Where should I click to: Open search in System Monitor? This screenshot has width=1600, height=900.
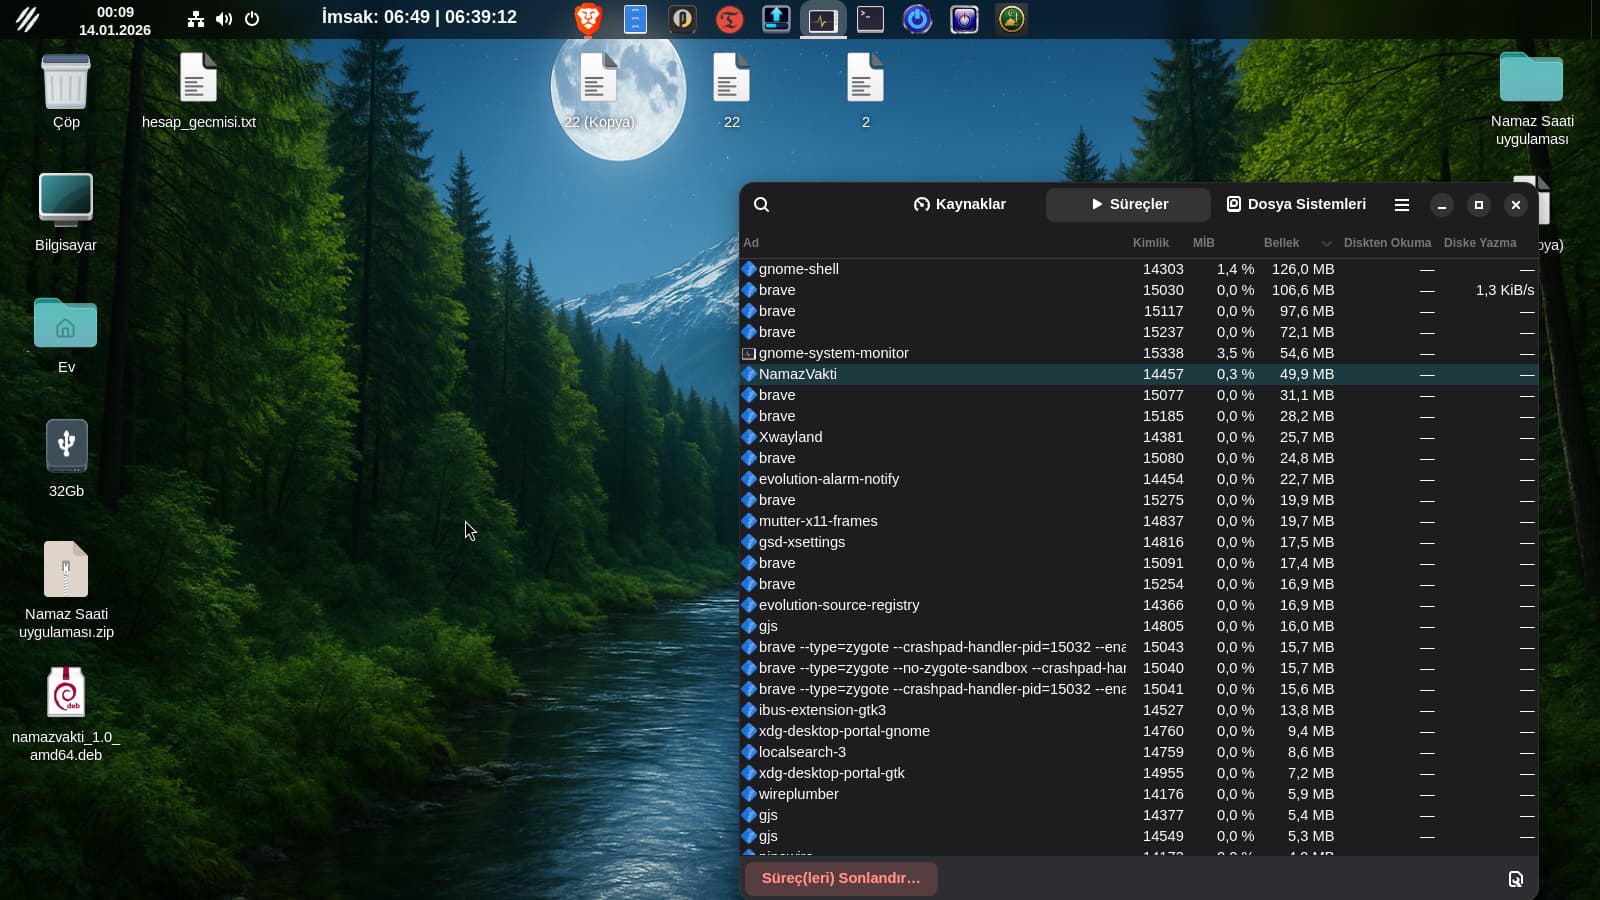point(761,205)
